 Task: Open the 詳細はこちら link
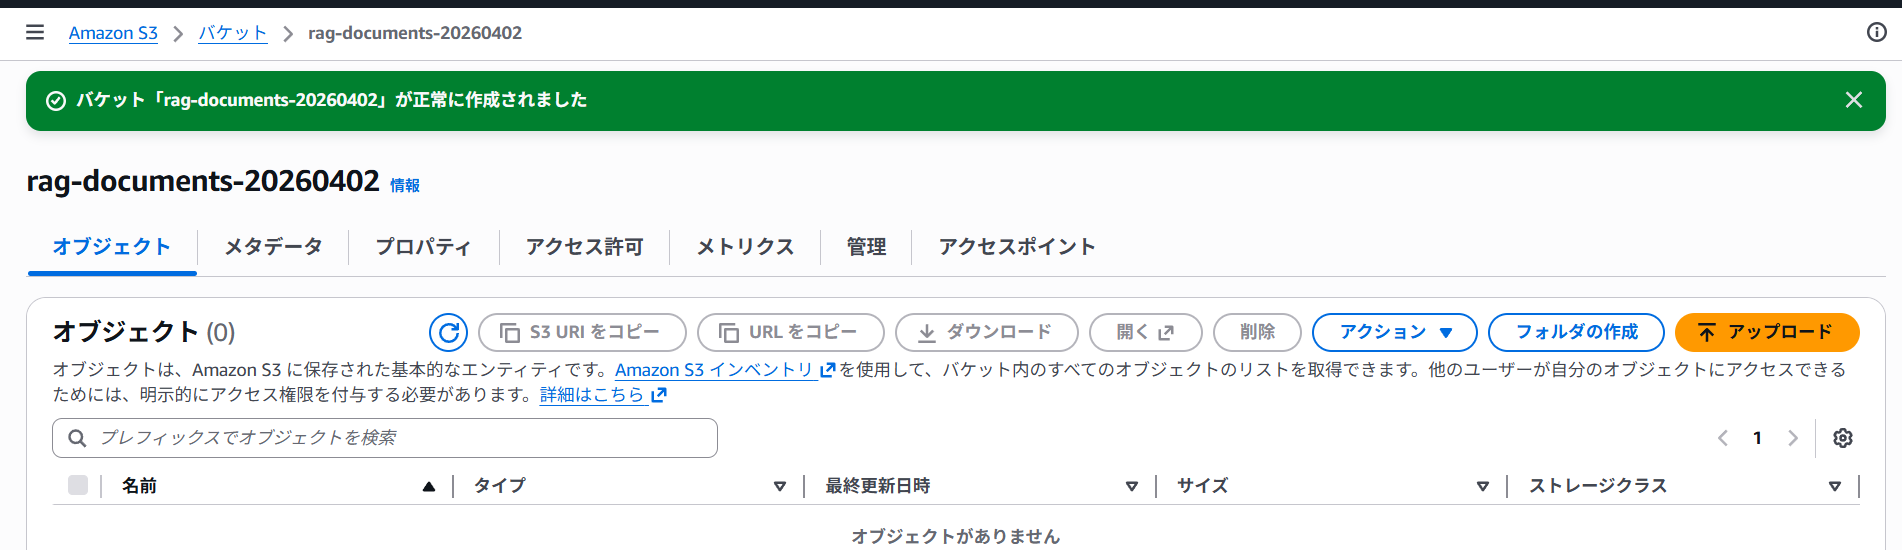(603, 395)
